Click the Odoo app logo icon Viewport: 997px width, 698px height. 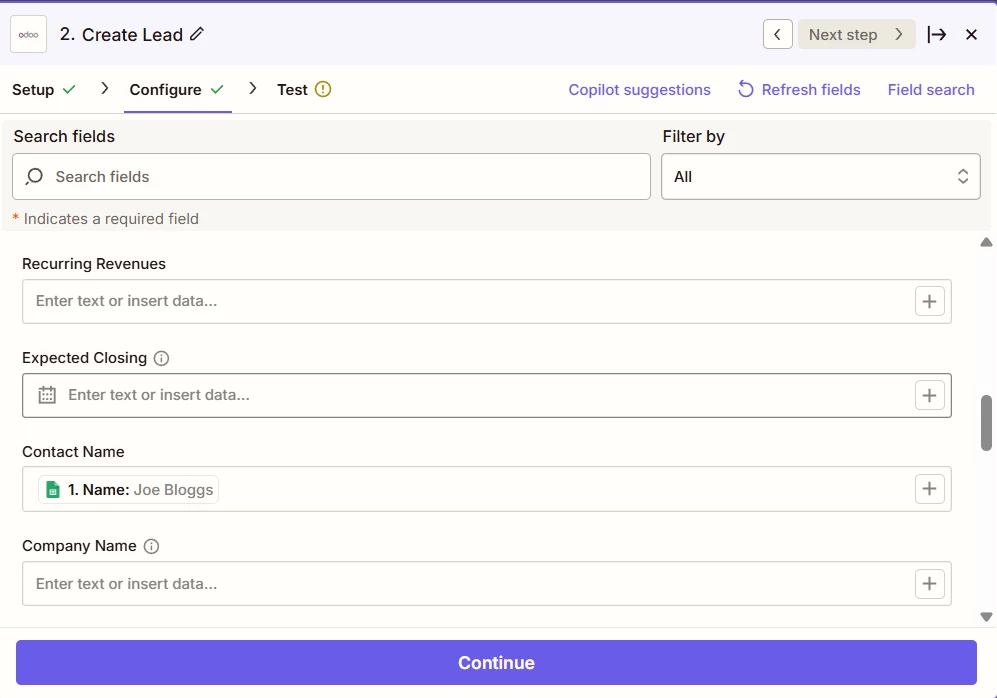[29, 34]
